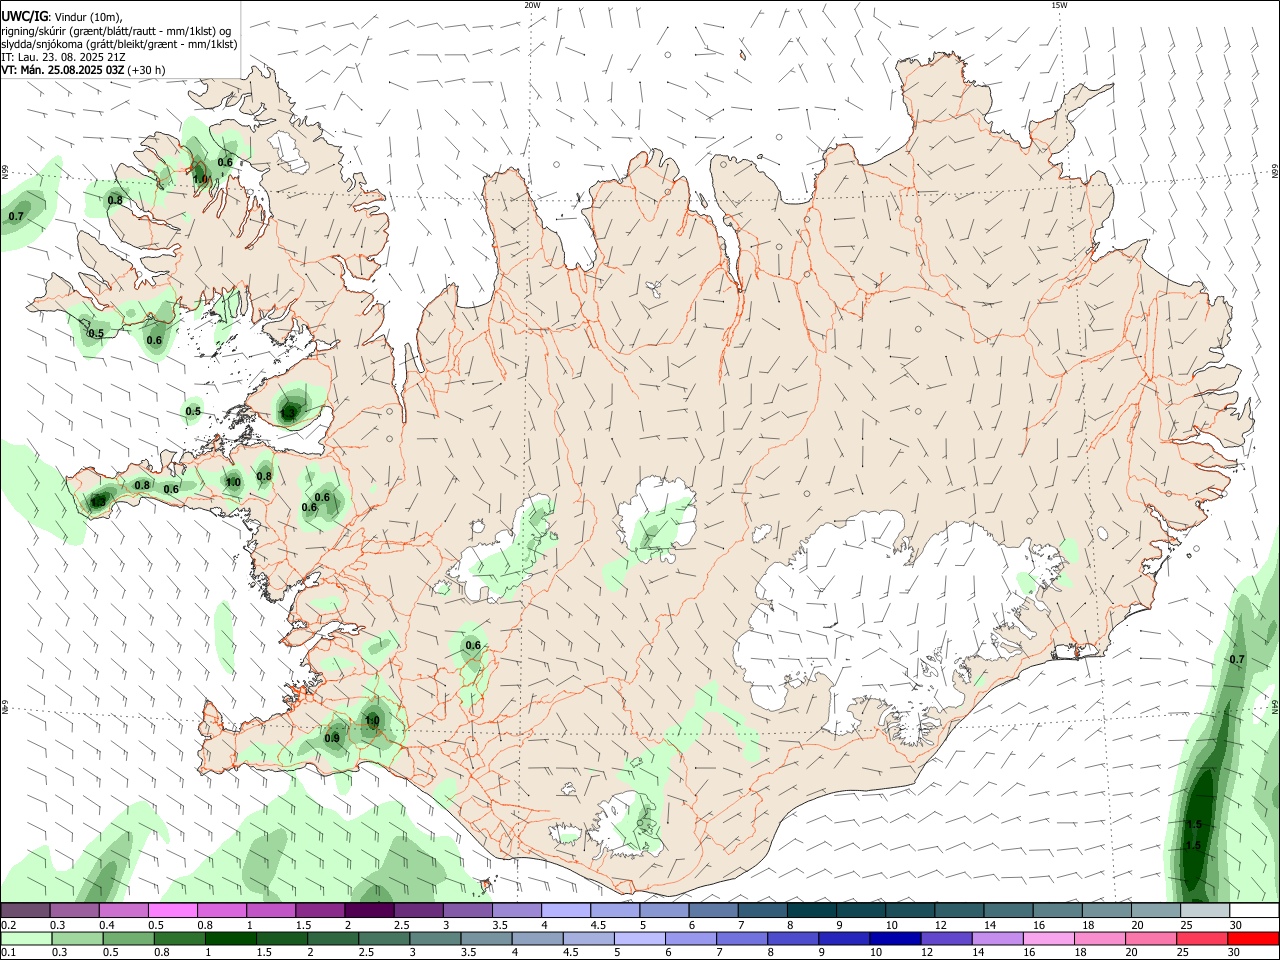
Task: Click the UWC/IG title text
Action: [x=24, y=17]
